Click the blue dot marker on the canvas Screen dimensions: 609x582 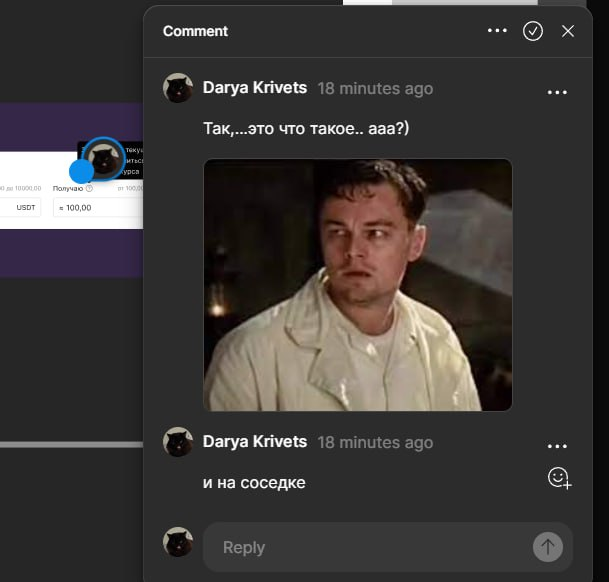[x=81, y=171]
